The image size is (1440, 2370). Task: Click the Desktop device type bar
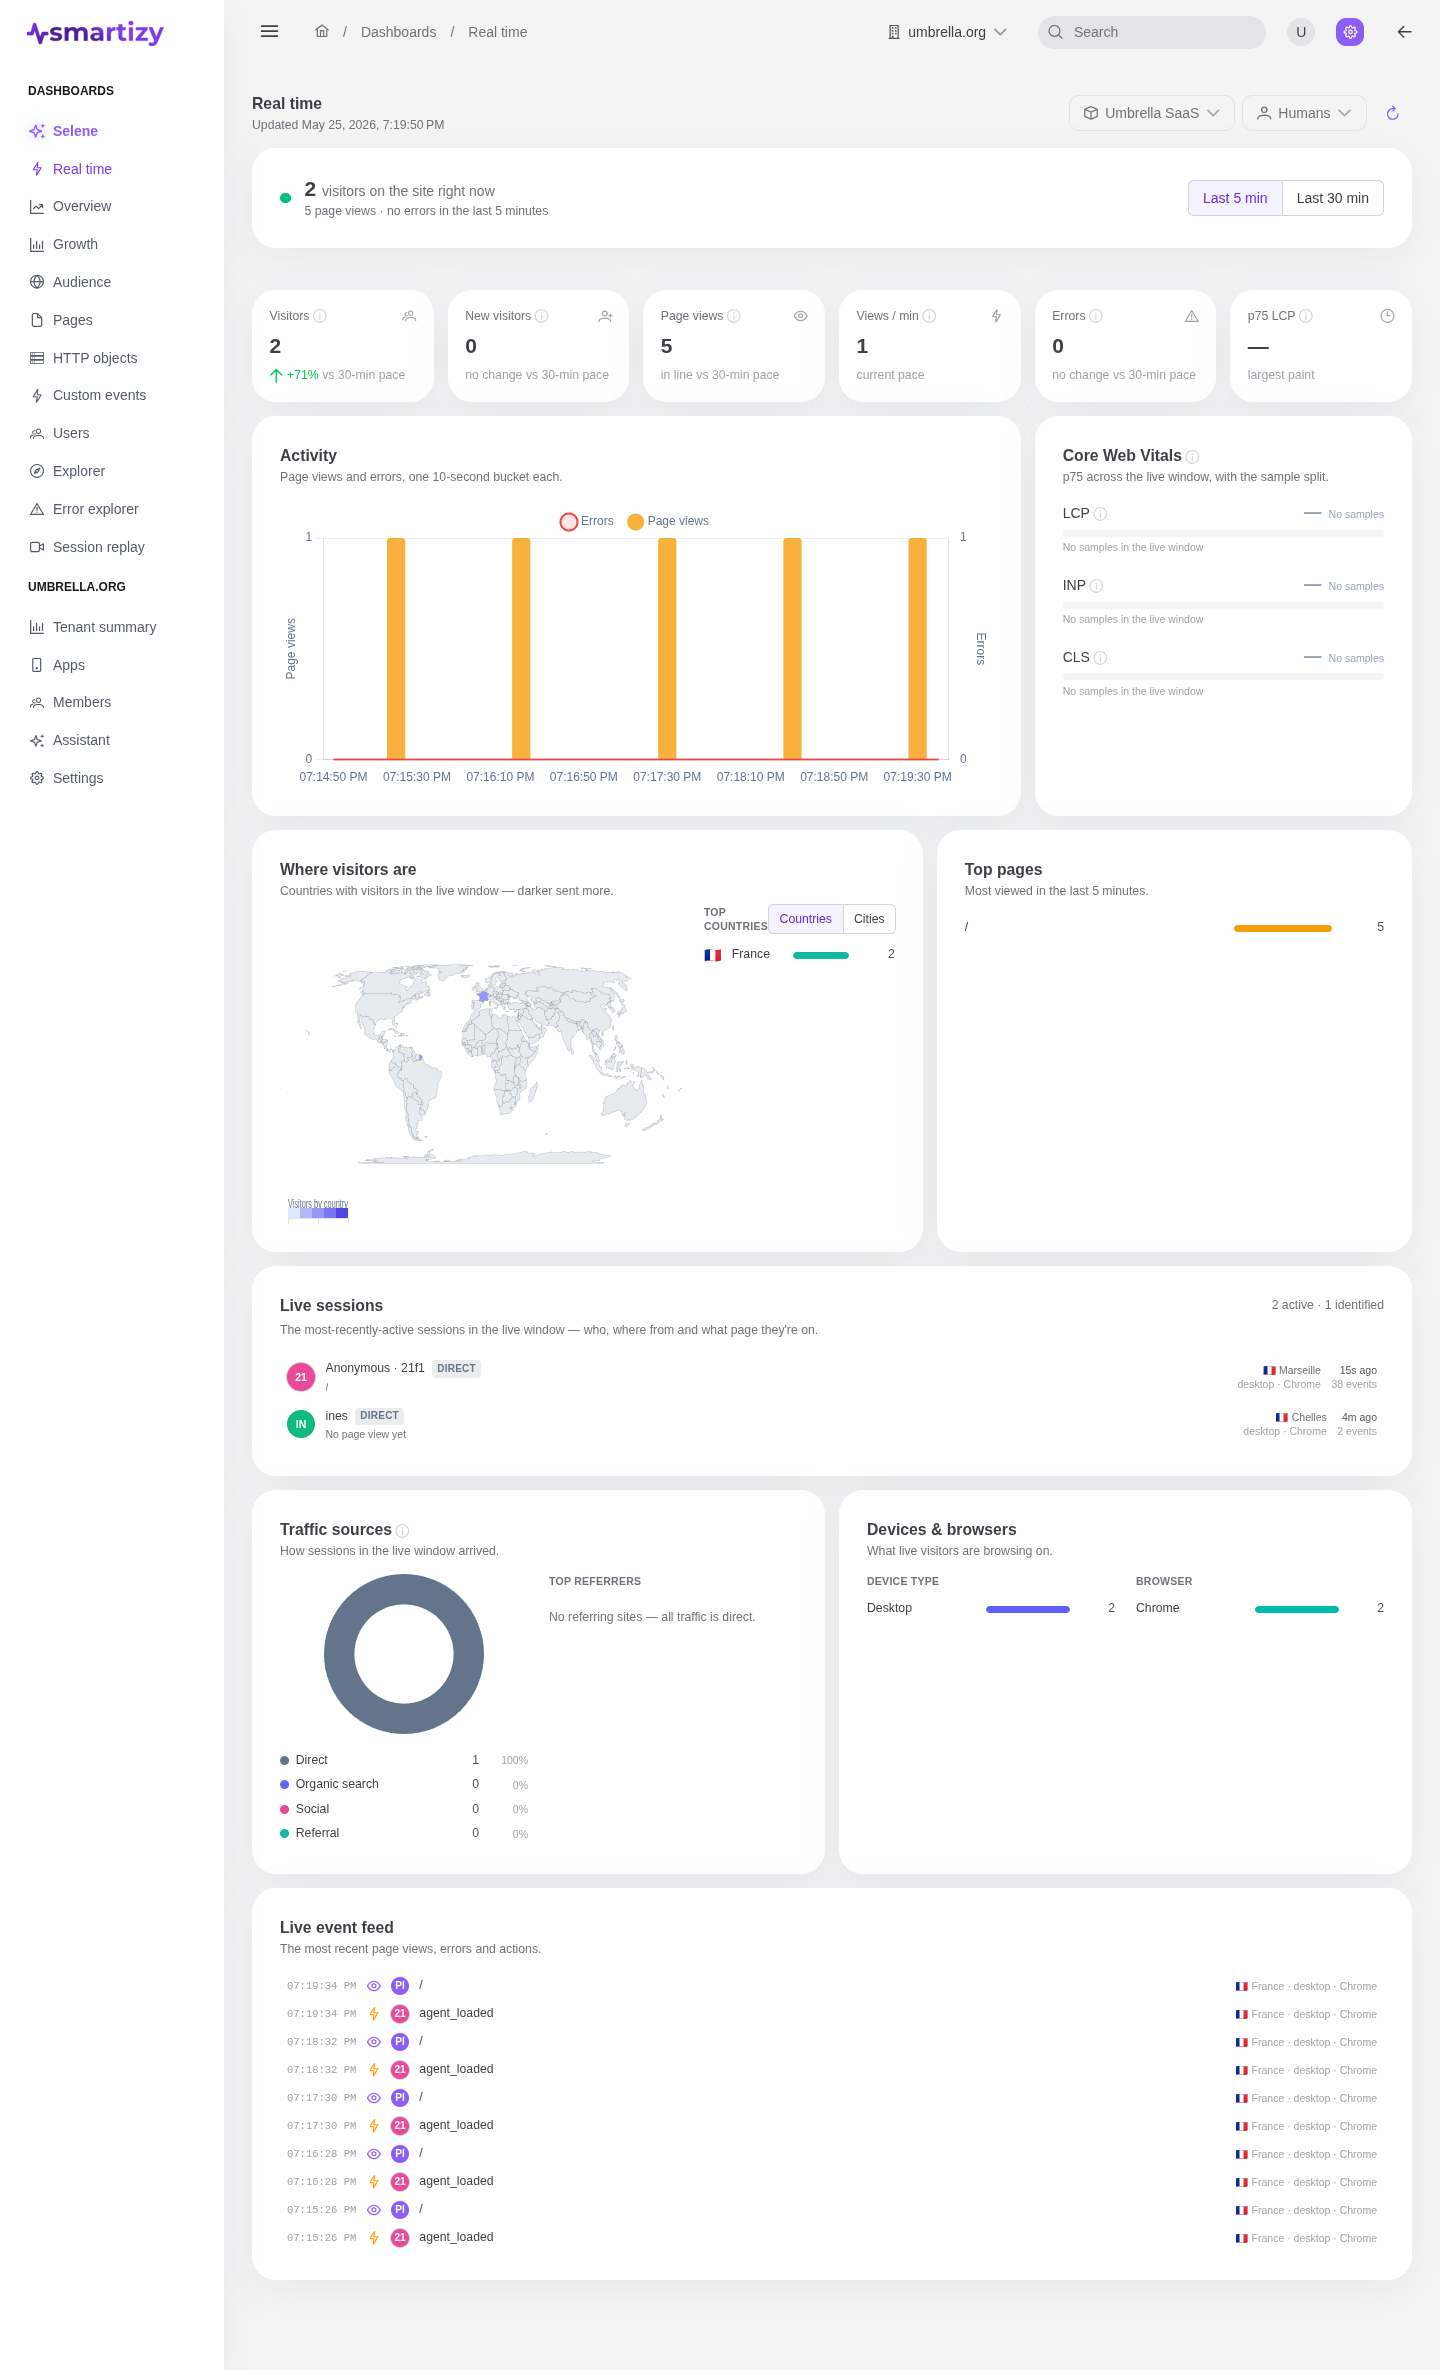(1028, 1609)
